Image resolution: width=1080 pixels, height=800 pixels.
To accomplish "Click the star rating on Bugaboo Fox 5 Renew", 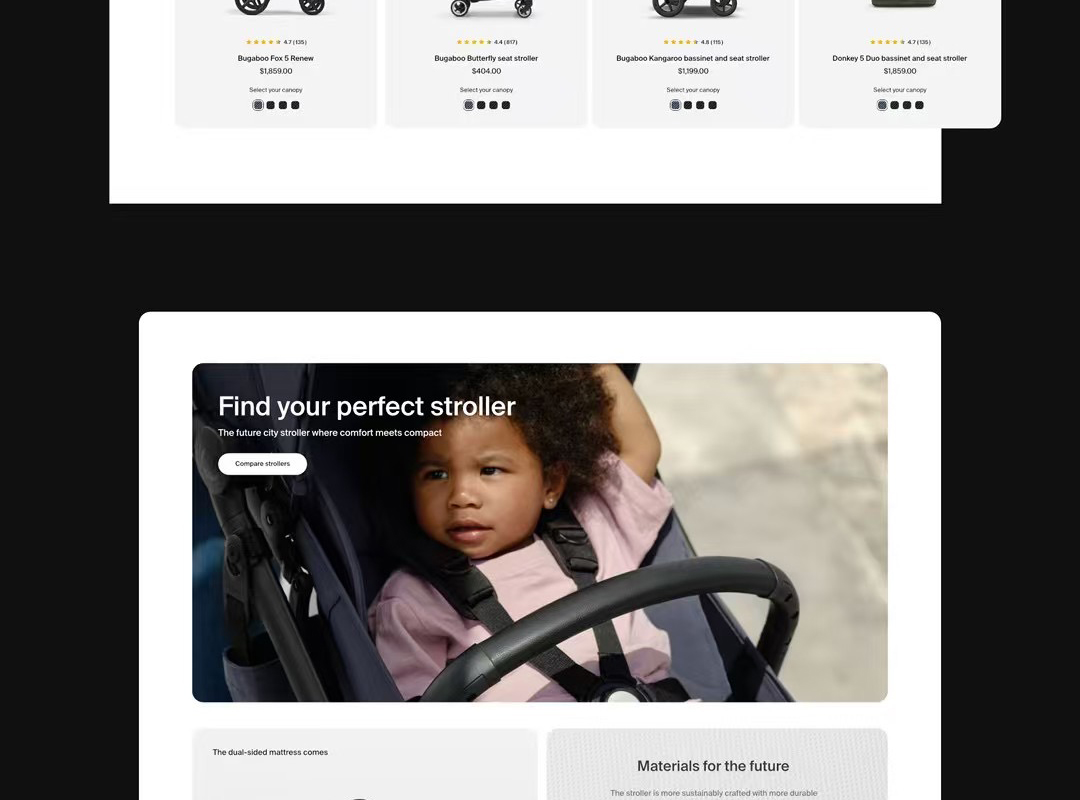I will click(276, 42).
